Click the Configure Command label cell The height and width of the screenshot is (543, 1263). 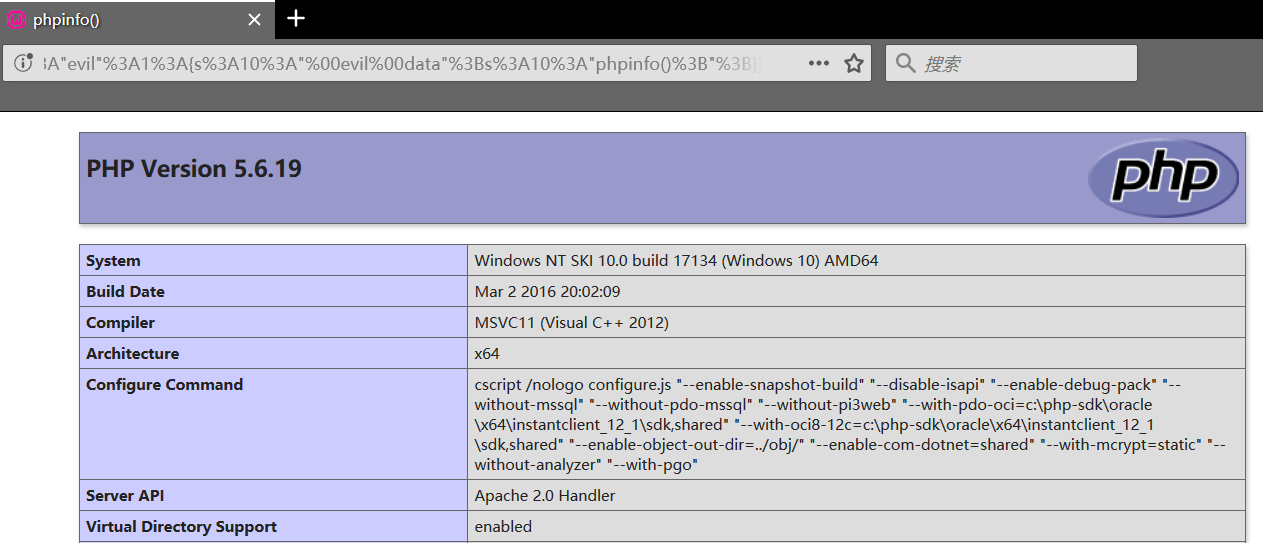(164, 385)
